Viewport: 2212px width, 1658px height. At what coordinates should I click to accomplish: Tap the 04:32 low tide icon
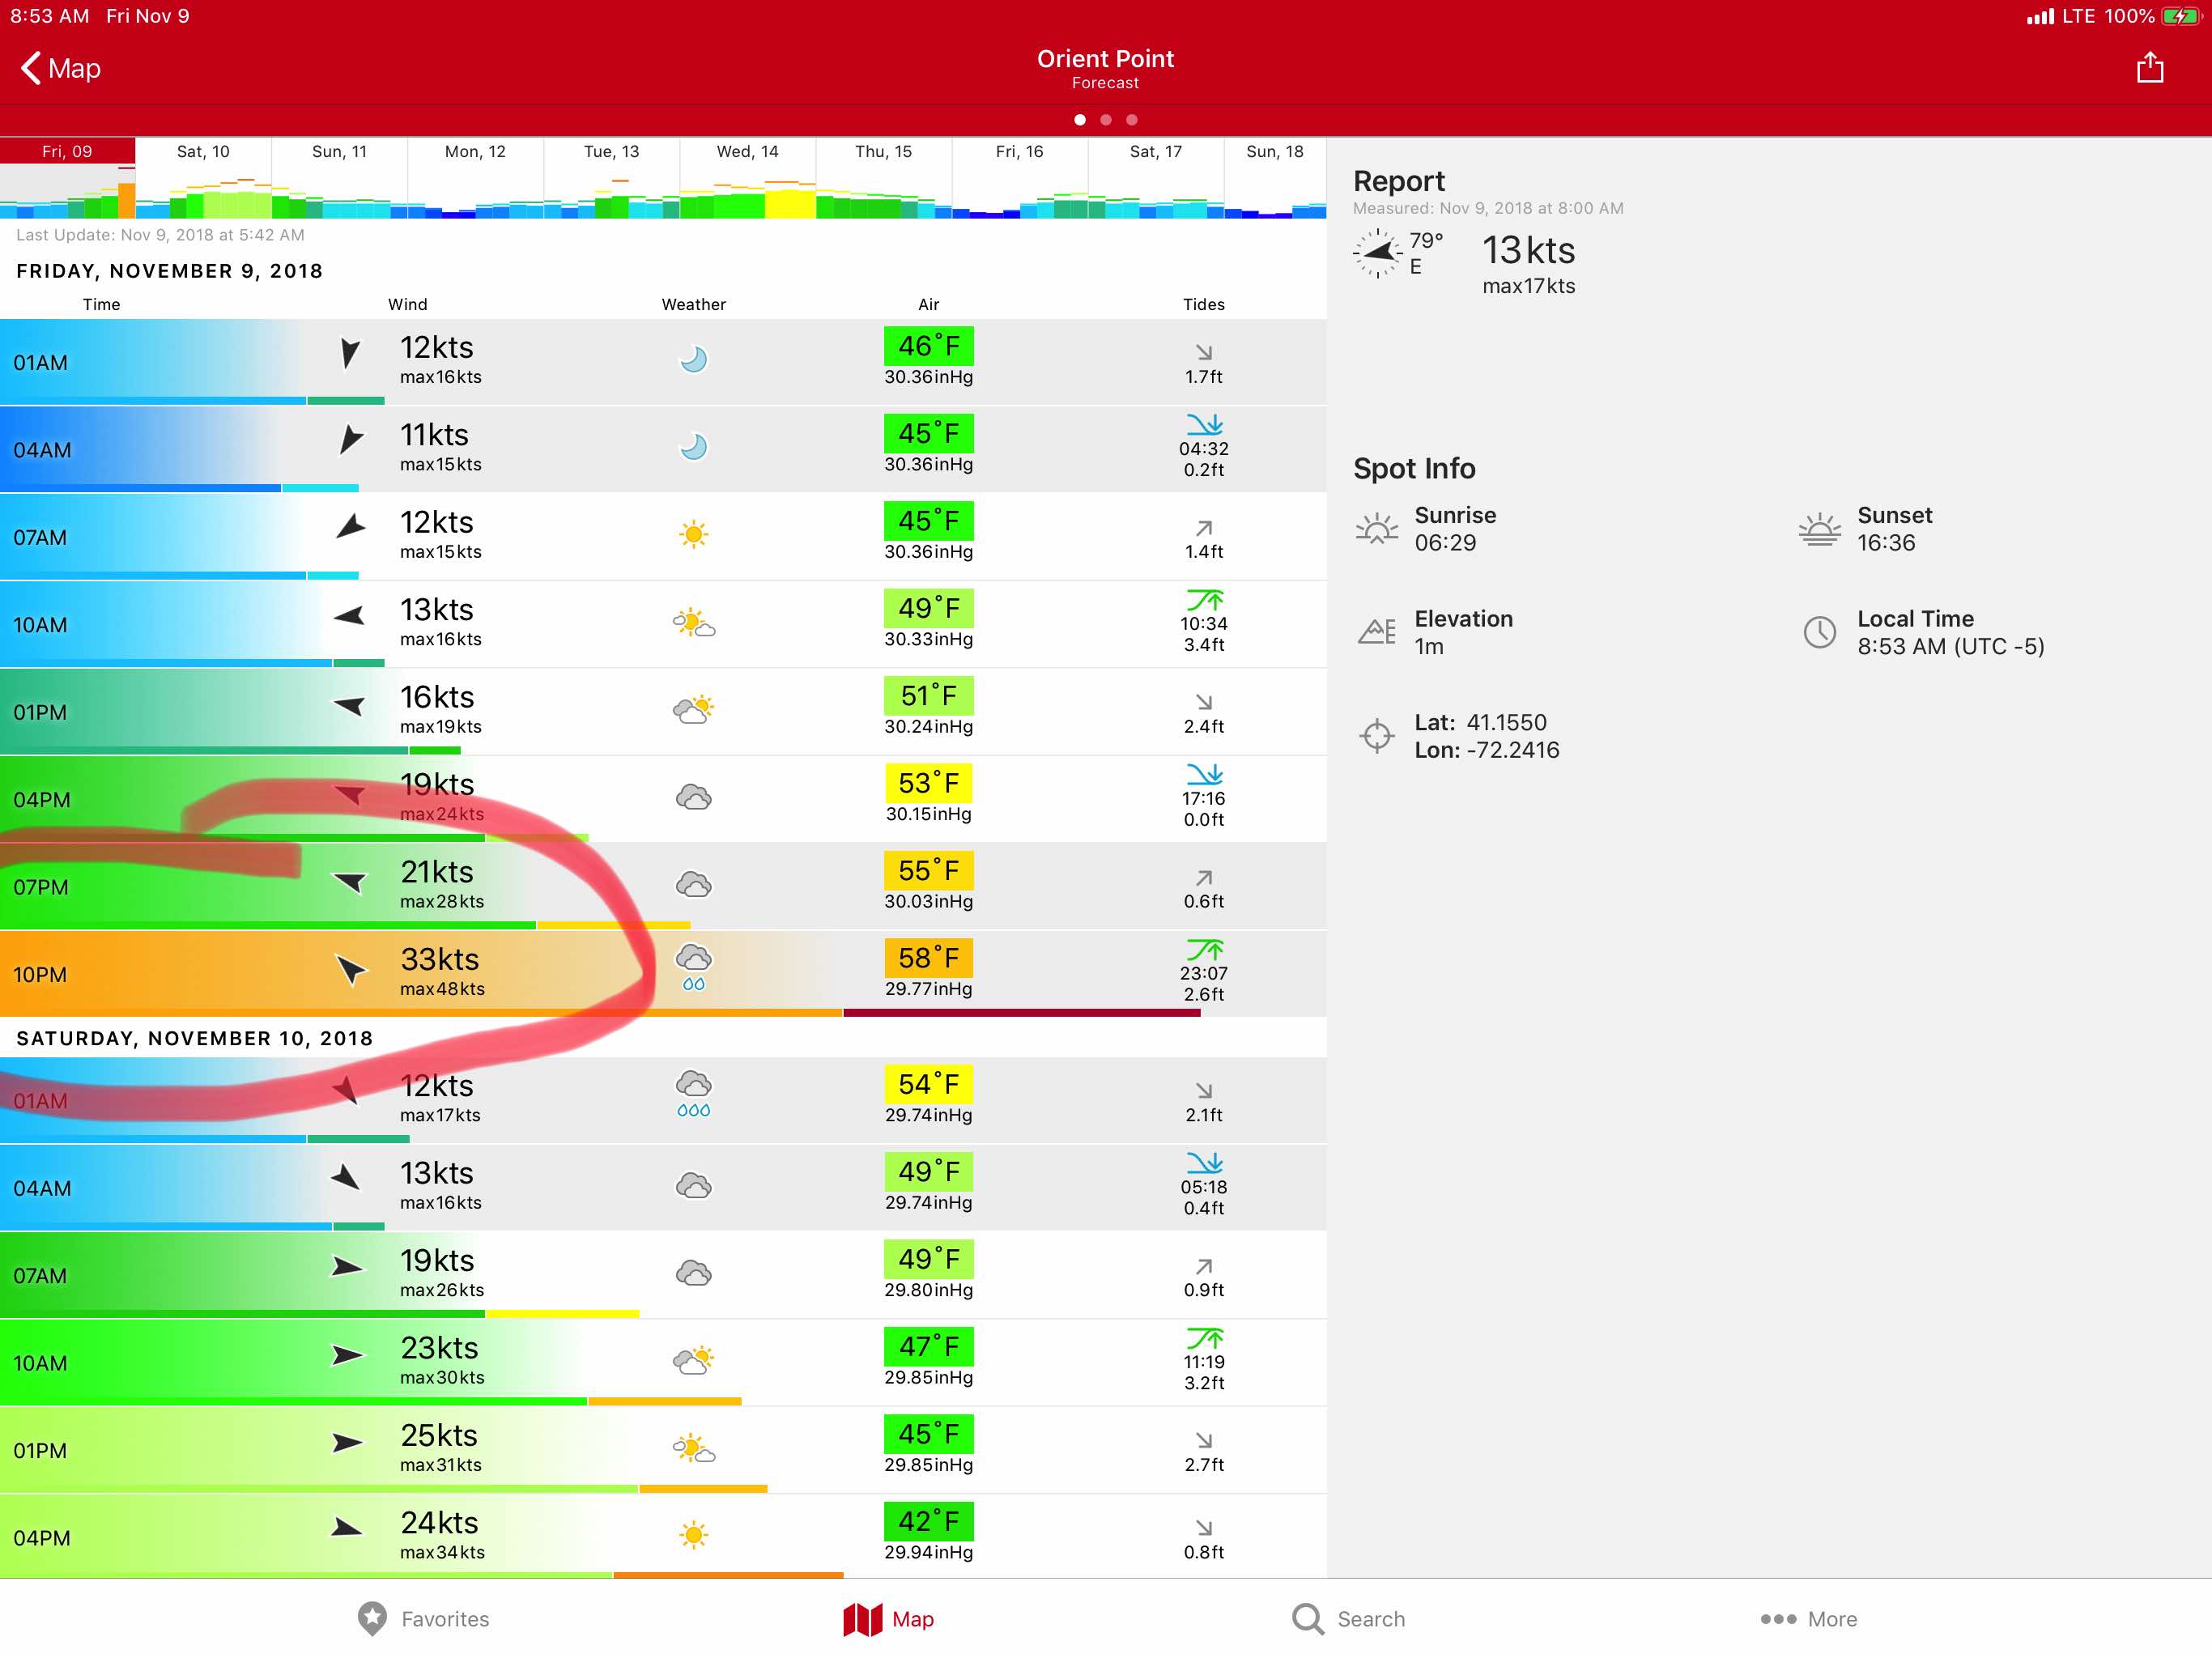point(1204,424)
